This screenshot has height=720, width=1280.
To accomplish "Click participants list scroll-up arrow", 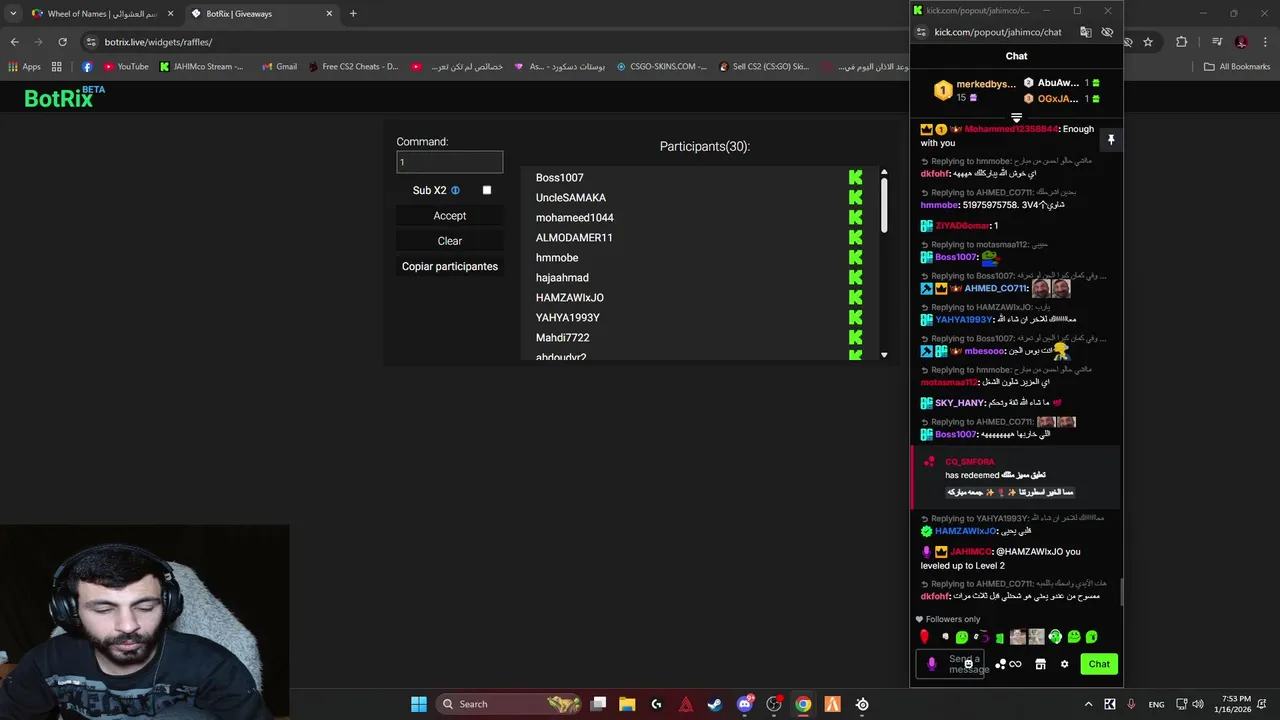I will (884, 172).
